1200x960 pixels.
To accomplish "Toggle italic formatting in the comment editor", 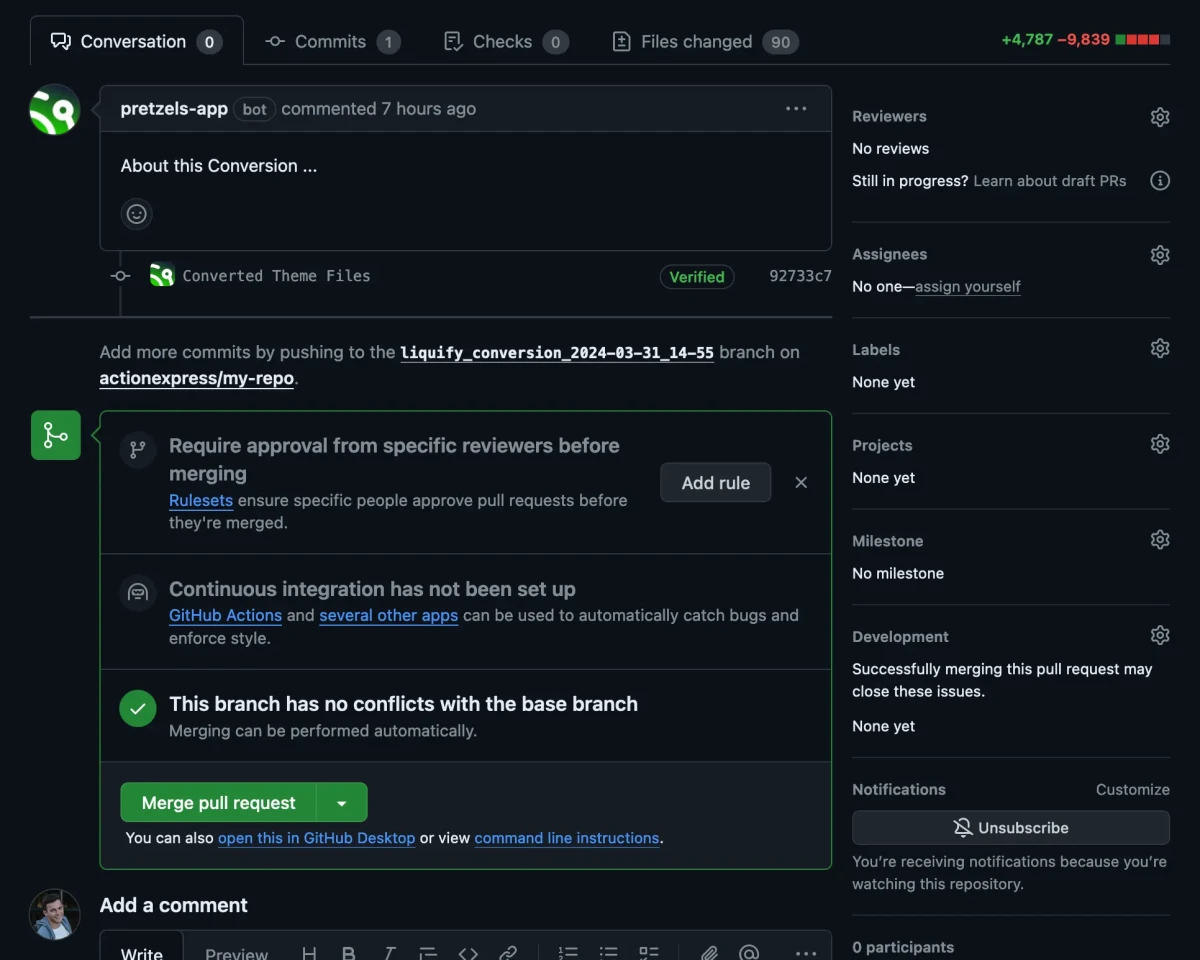I will 388,952.
